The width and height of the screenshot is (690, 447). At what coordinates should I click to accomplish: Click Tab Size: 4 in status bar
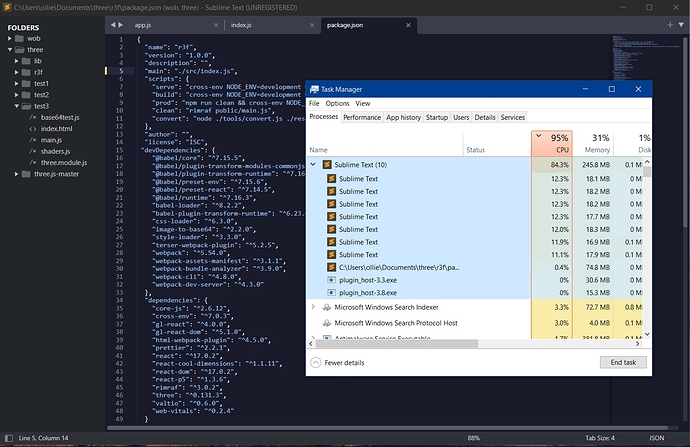pyautogui.click(x=600, y=438)
